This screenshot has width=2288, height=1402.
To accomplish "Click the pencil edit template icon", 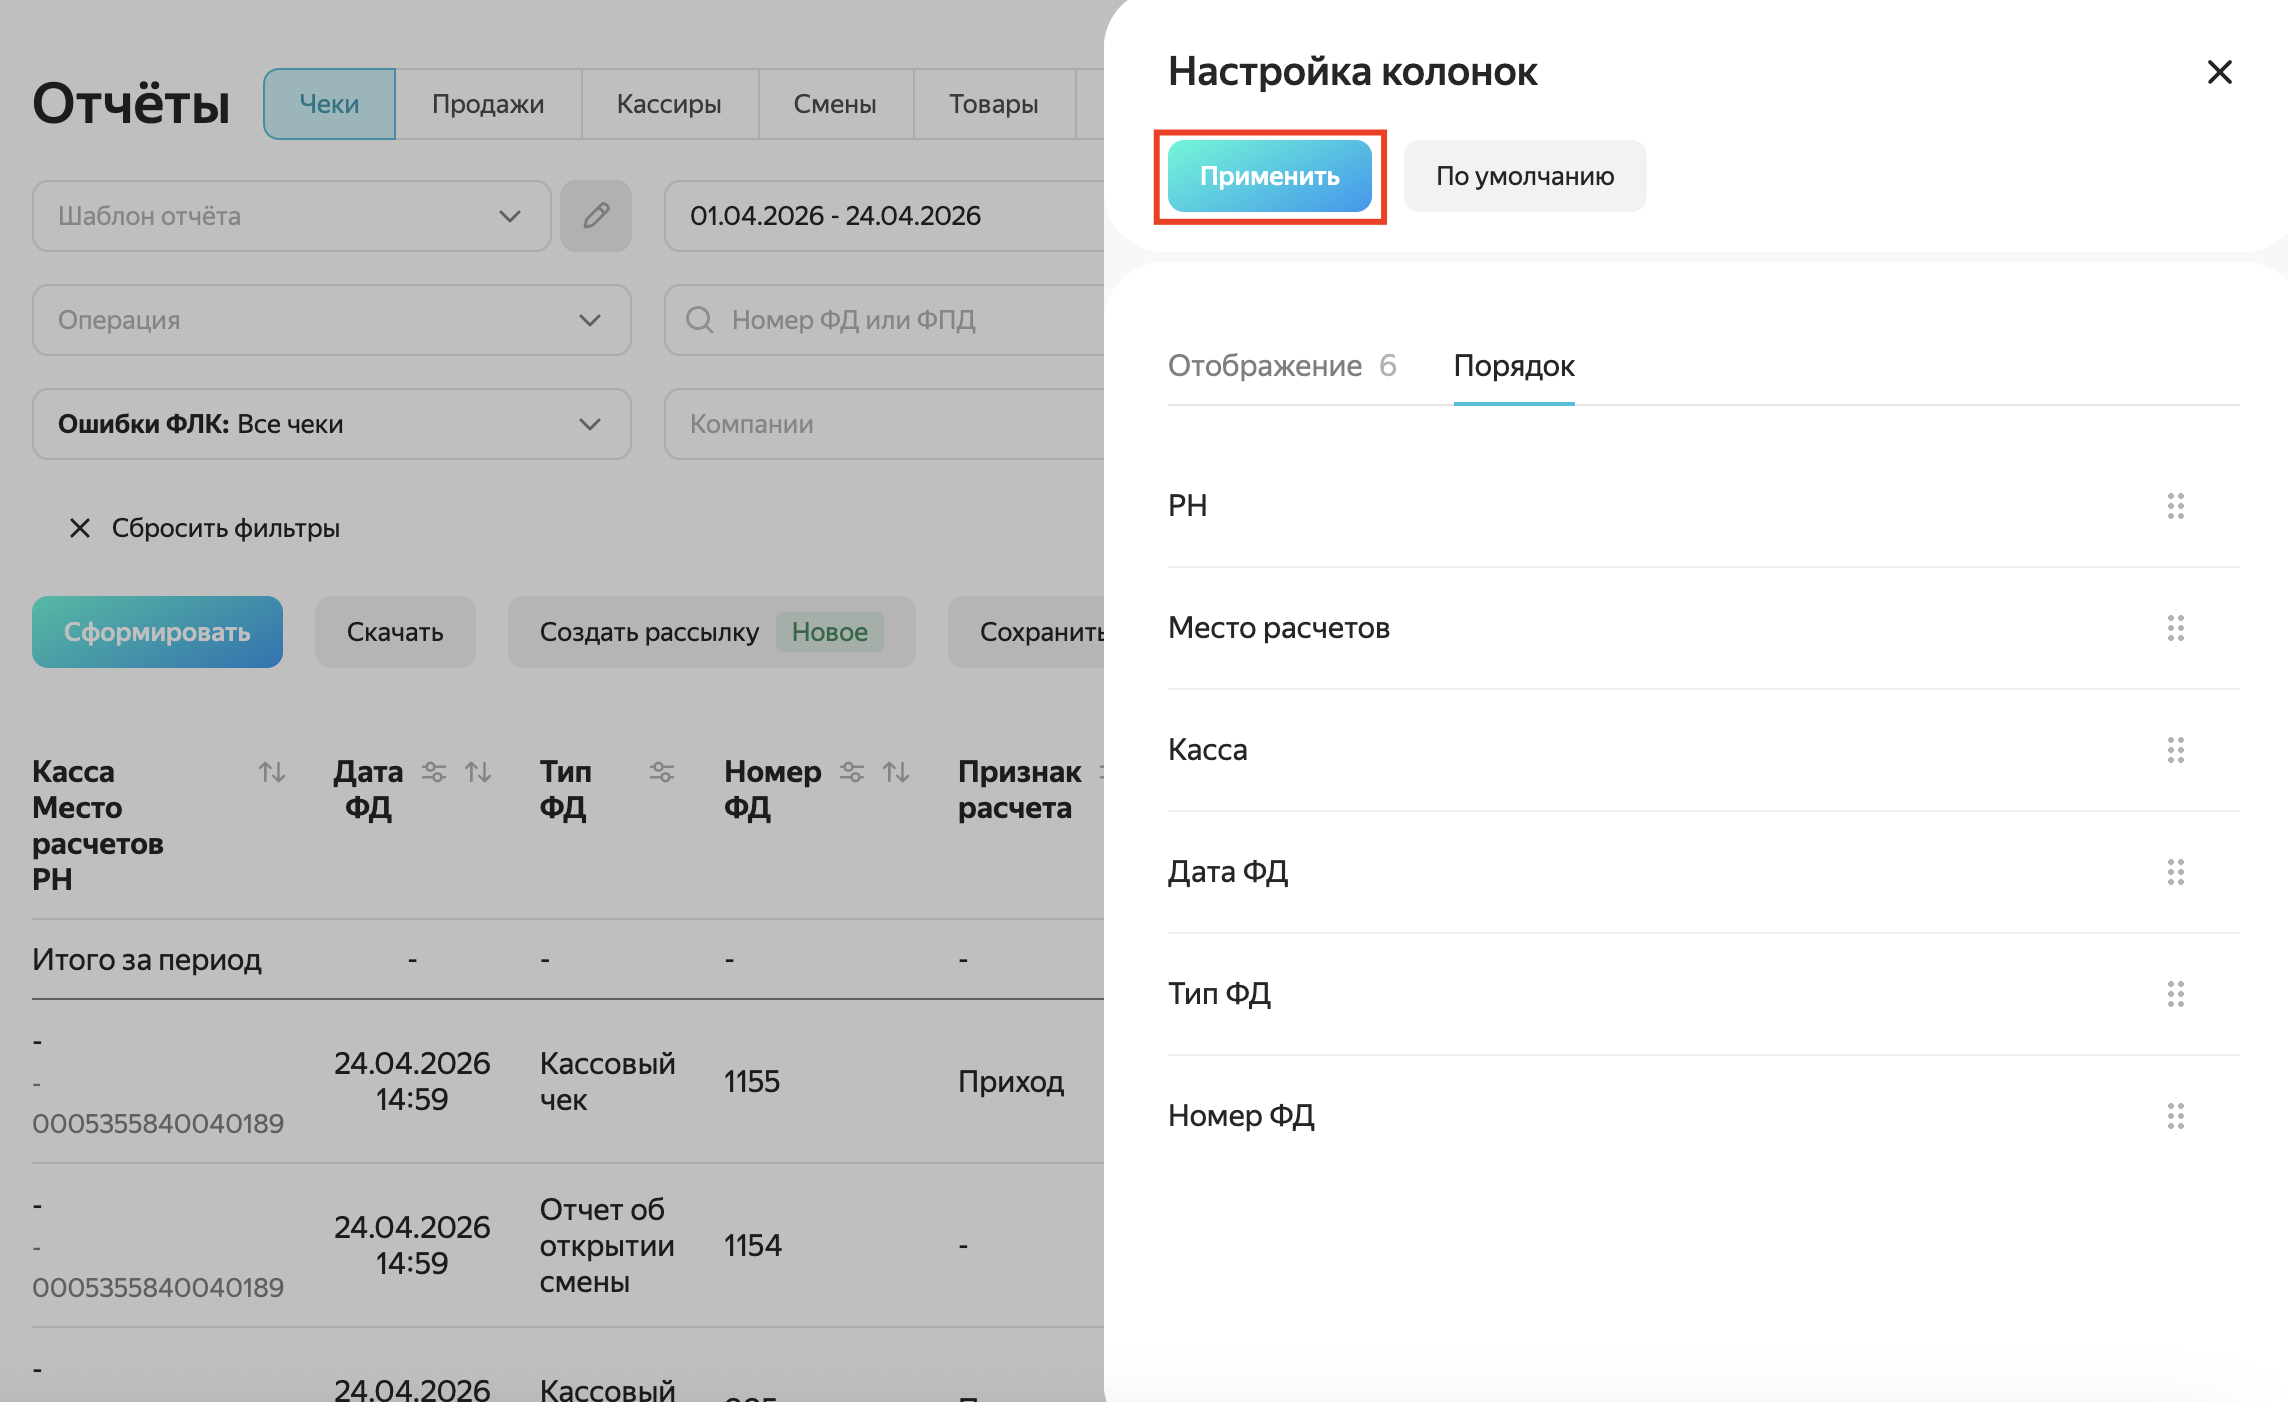I will [x=596, y=216].
